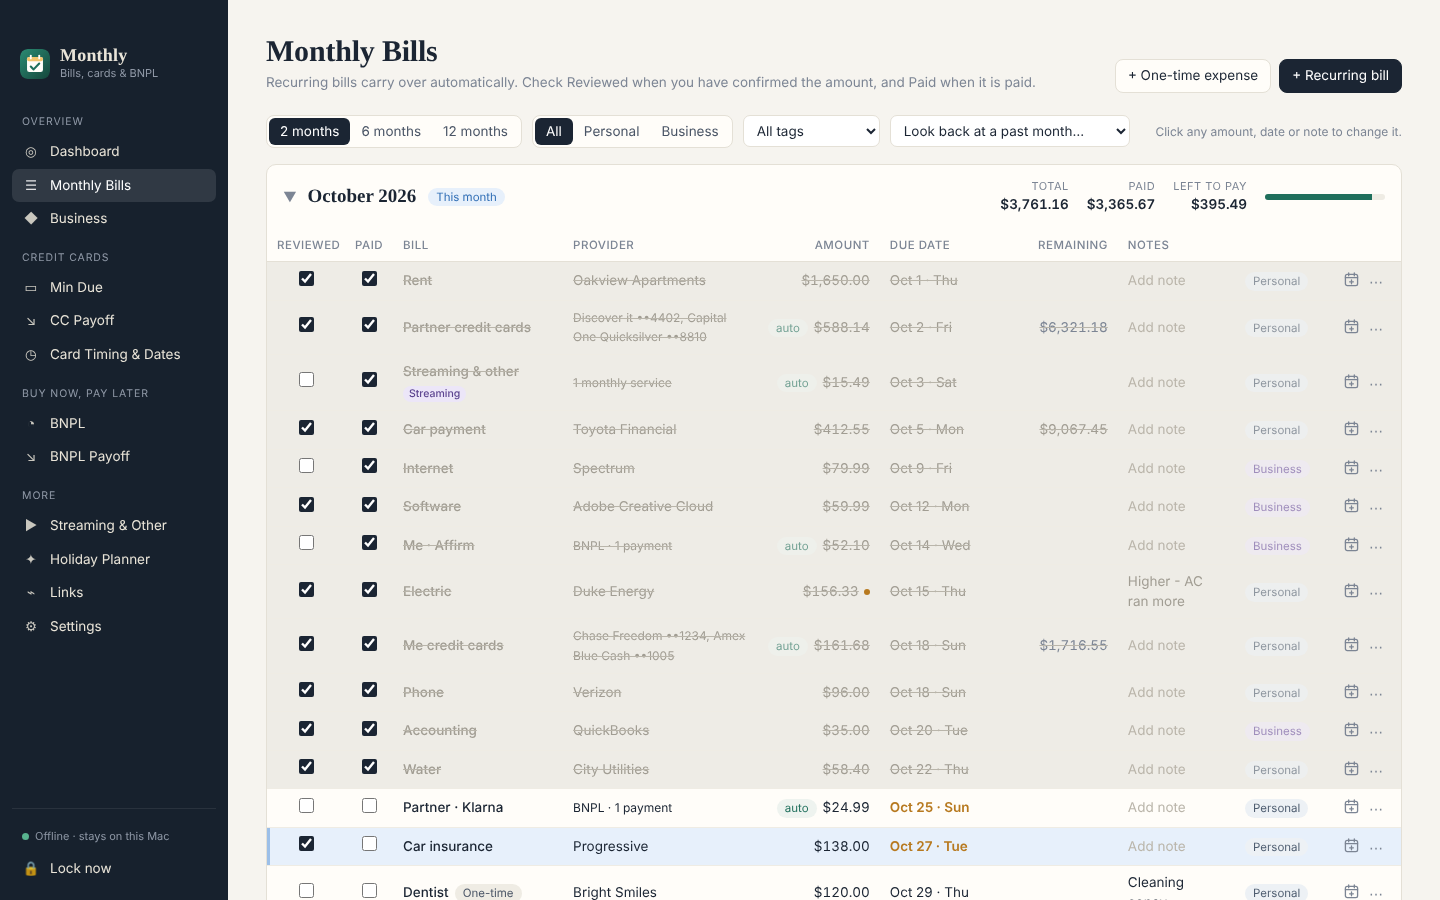The image size is (1440, 900).
Task: Open the All tags dropdown
Action: 811,131
